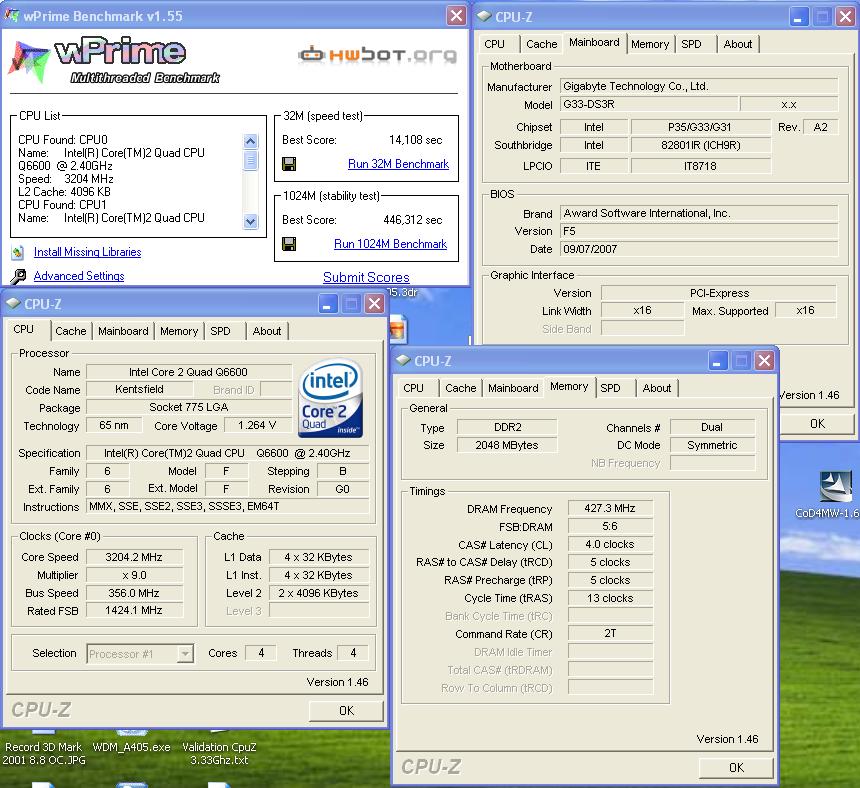The height and width of the screenshot is (788, 860).
Task: Close the CPU-Z CPU window
Action: pyautogui.click(x=375, y=304)
